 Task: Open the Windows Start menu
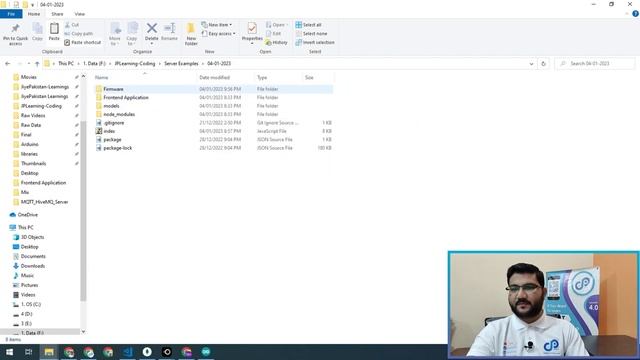9,352
